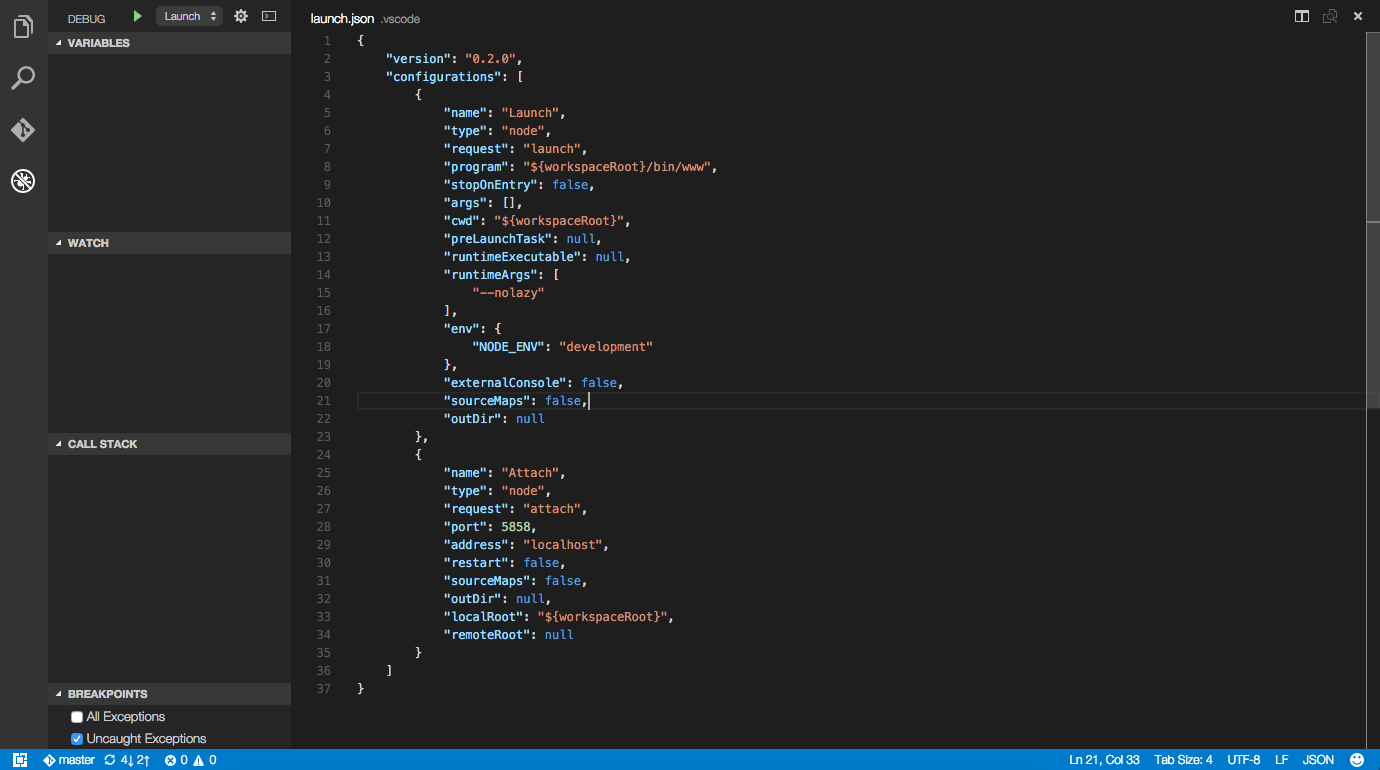Image resolution: width=1380 pixels, height=770 pixels.
Task: Open launch configuration with the gear icon
Action: (240, 16)
